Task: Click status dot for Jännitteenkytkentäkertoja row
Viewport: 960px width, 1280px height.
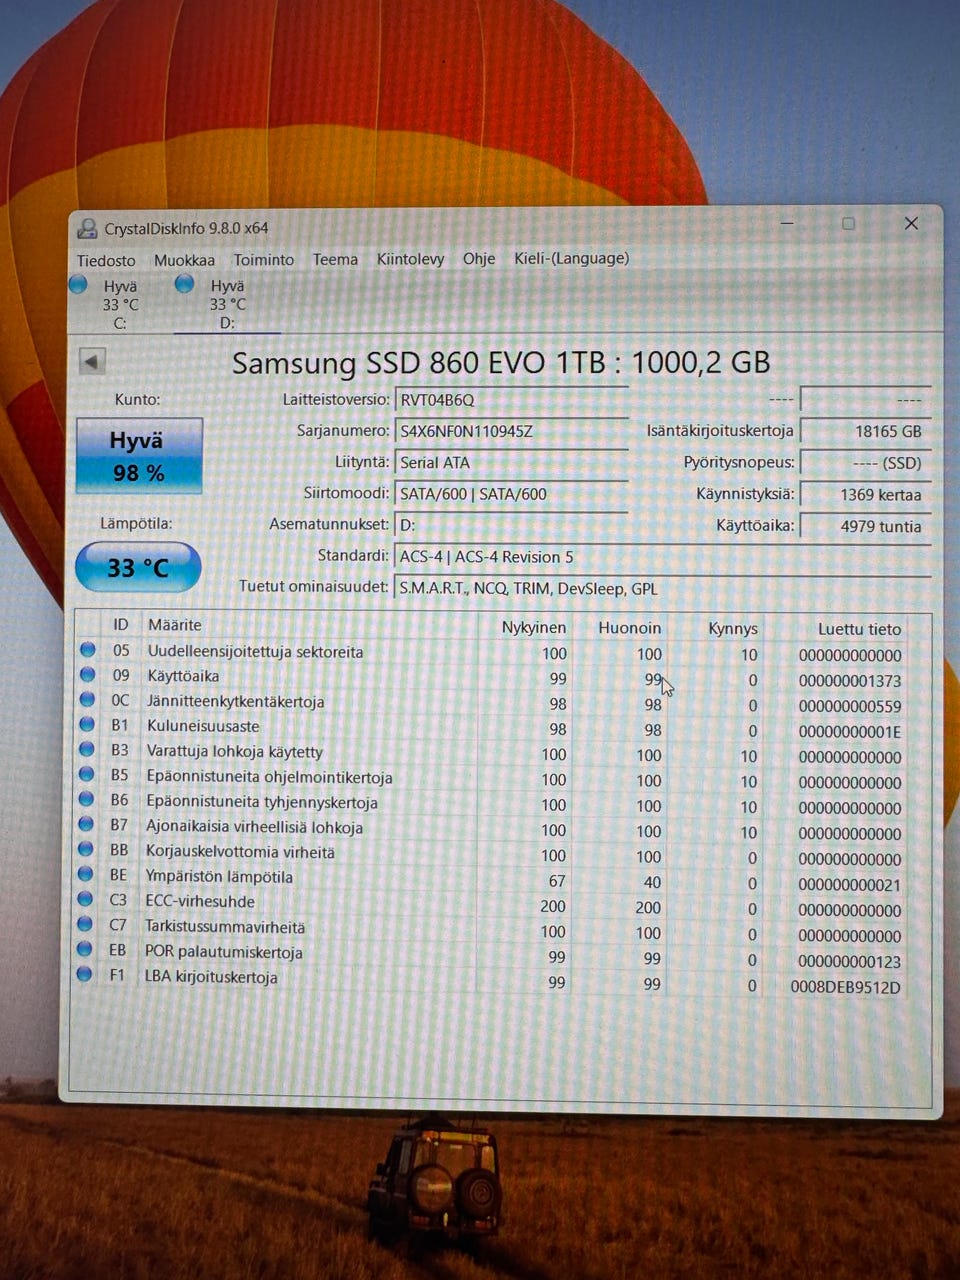Action: pyautogui.click(x=88, y=700)
